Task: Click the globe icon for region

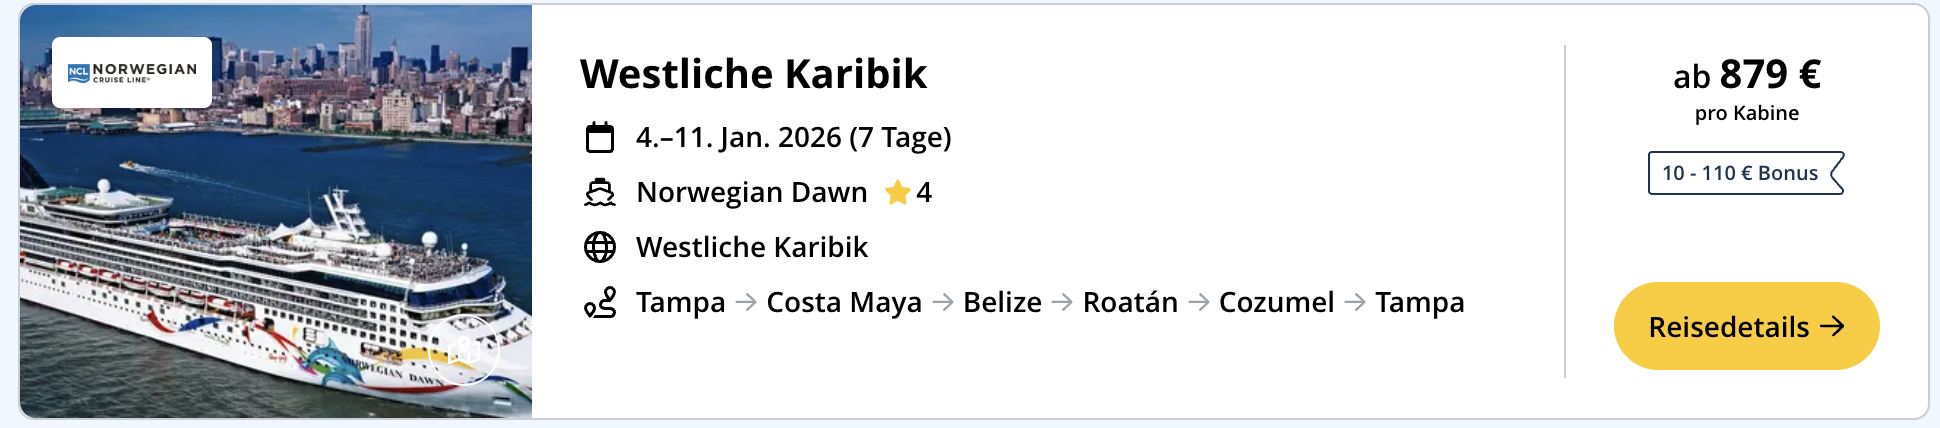Action: pos(600,247)
